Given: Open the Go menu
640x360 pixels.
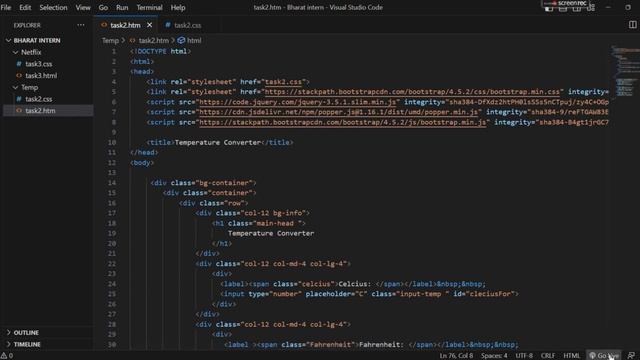Looking at the screenshot, I should click(103, 7).
